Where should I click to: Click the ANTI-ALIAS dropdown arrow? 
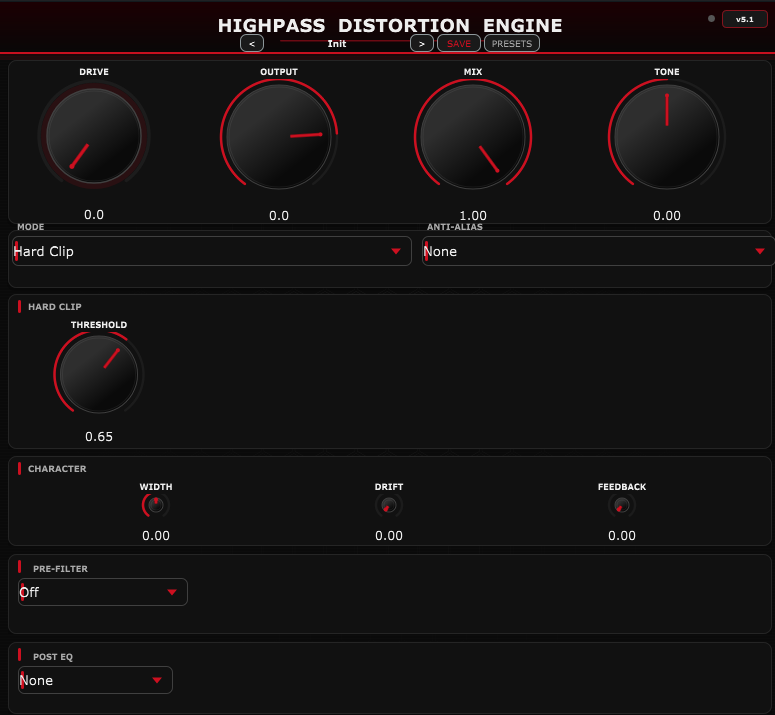click(x=760, y=251)
